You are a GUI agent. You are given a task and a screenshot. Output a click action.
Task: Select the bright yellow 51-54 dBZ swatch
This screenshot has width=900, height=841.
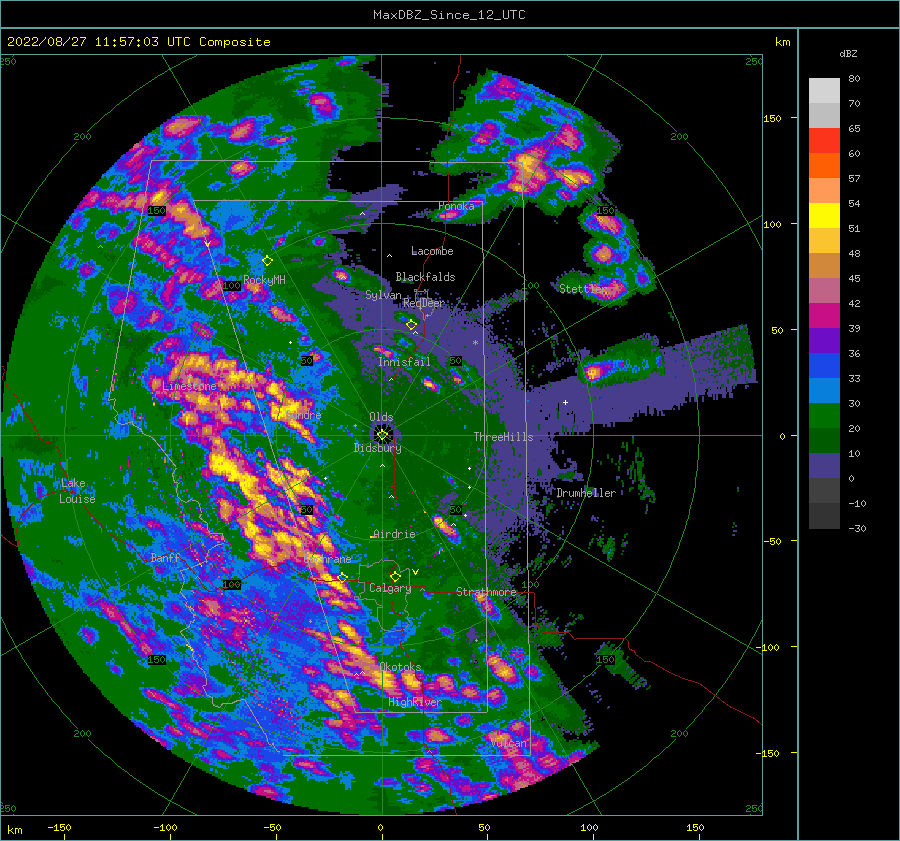[x=824, y=216]
